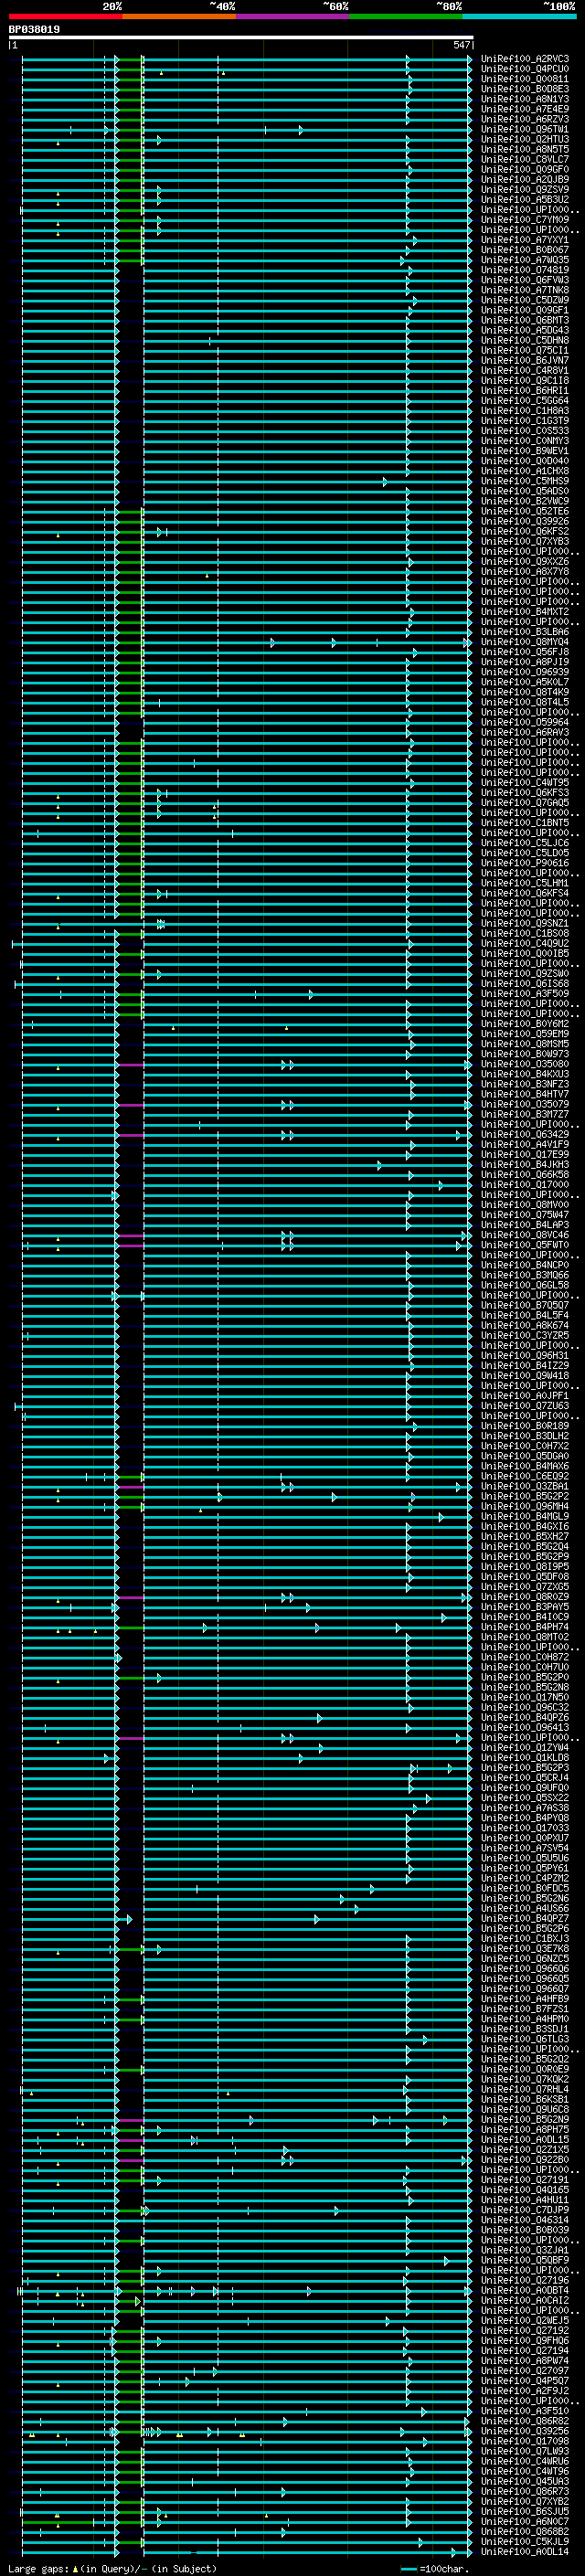Choose the UniRef100_O35079 row label

click(x=524, y=1104)
